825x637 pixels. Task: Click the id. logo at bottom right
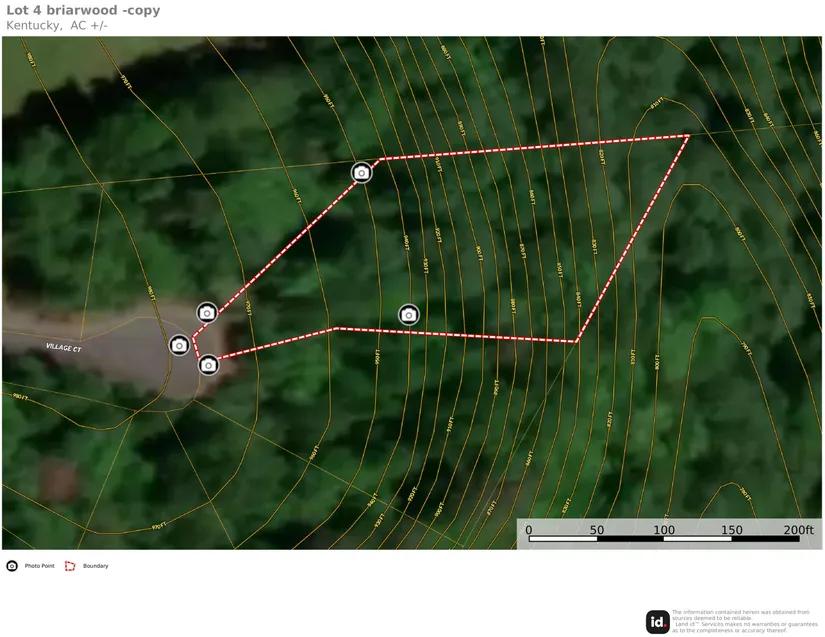coord(657,622)
